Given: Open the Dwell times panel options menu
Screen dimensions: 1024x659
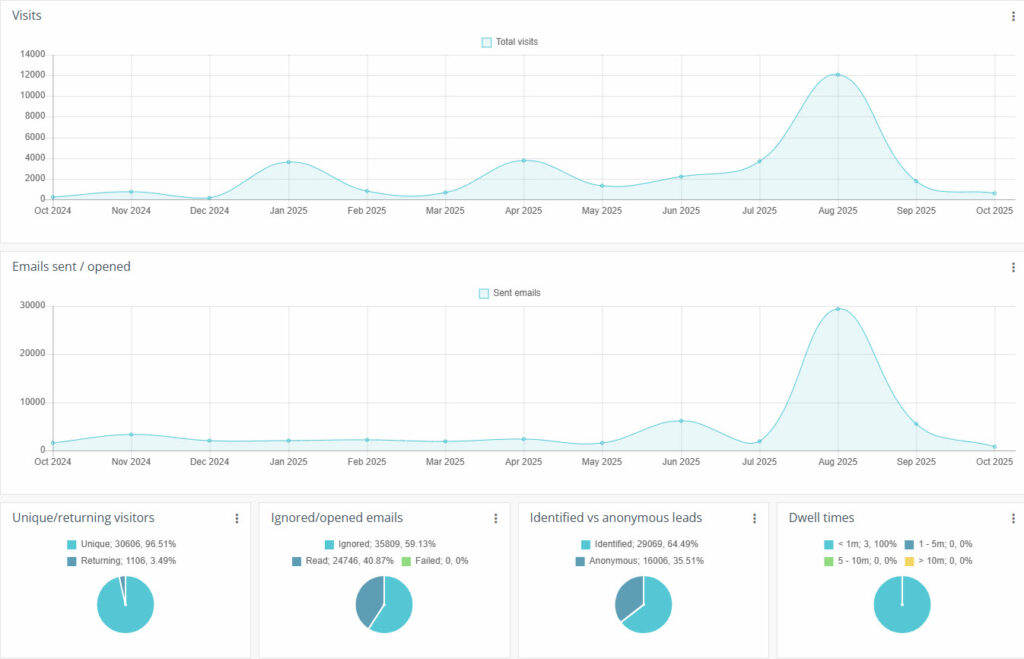Looking at the screenshot, I should (x=1012, y=518).
